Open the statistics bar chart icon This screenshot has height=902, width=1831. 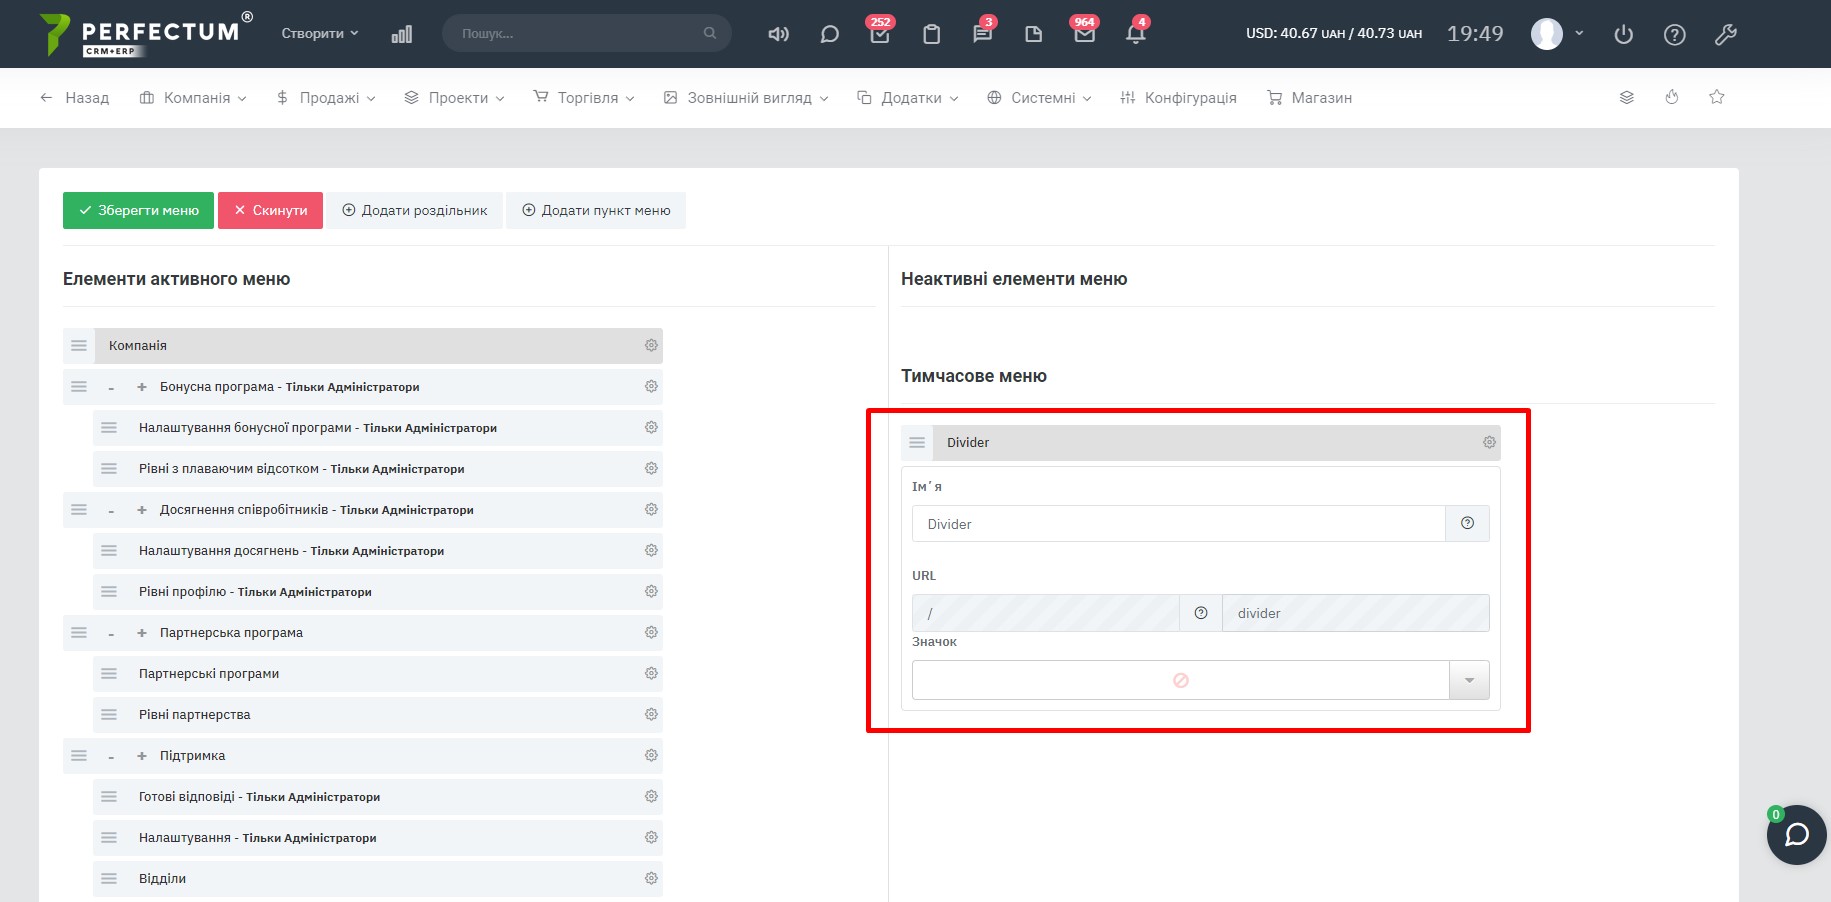[x=402, y=34]
